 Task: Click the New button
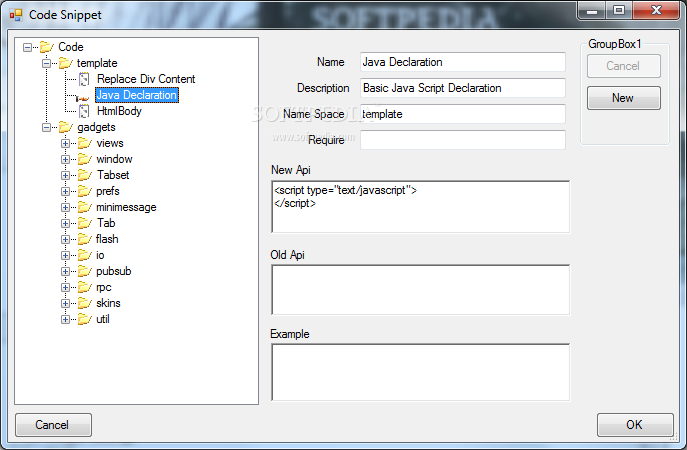(623, 98)
